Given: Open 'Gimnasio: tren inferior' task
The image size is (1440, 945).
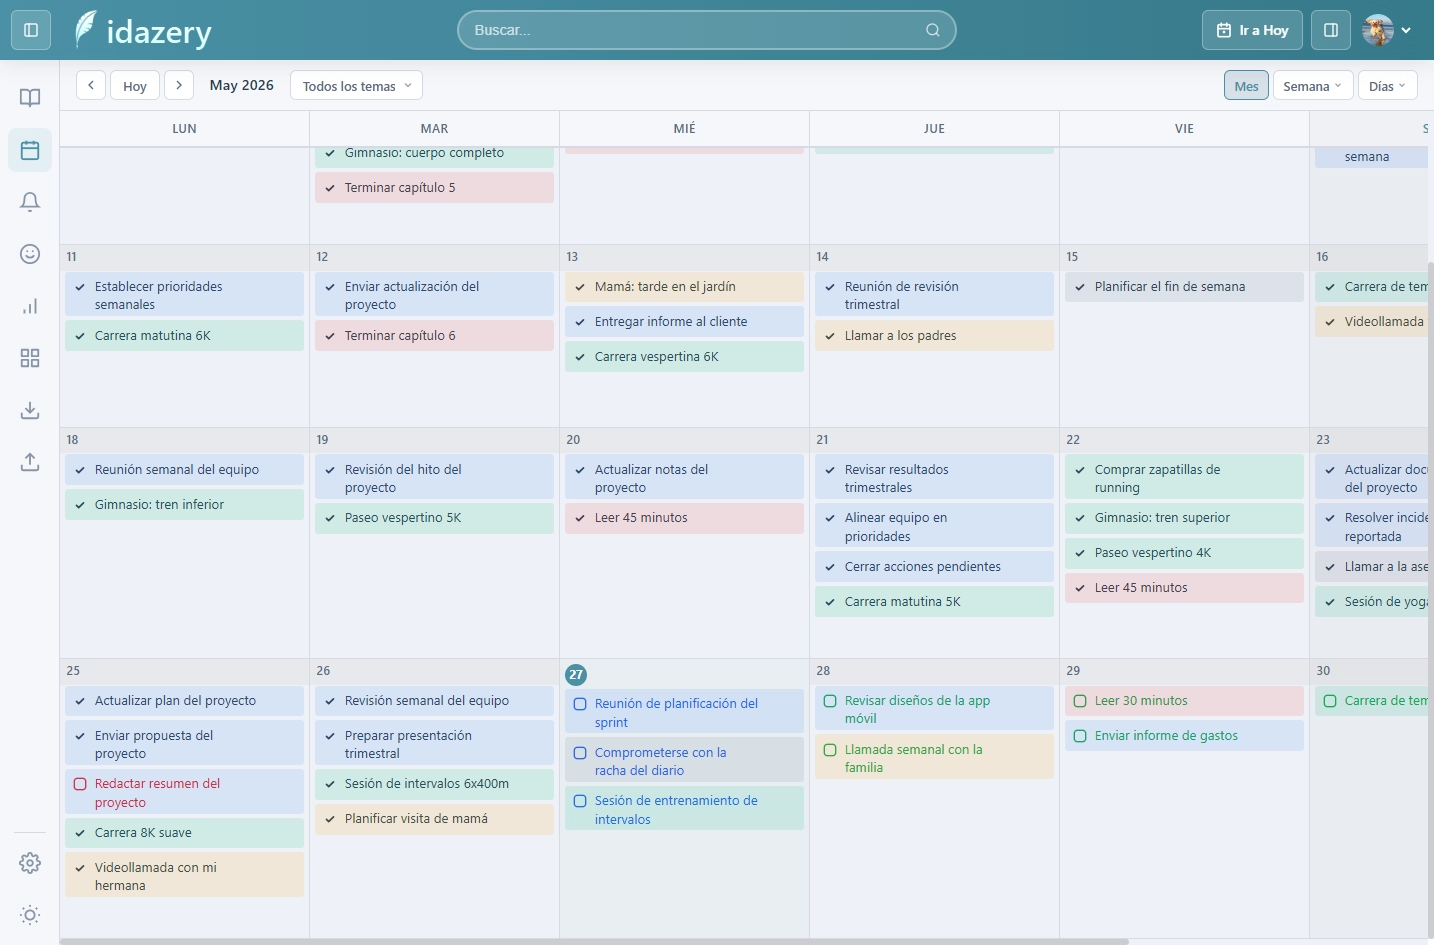Looking at the screenshot, I should coord(184,505).
